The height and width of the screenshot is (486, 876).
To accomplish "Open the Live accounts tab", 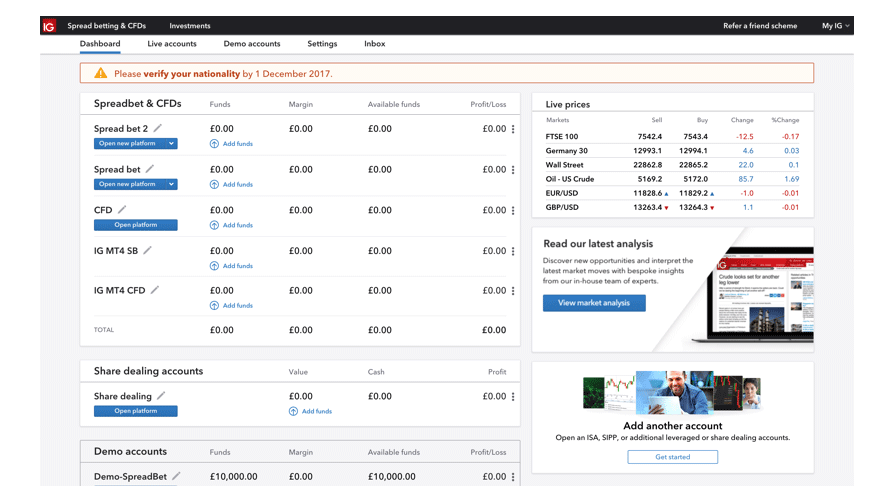I will 172,44.
